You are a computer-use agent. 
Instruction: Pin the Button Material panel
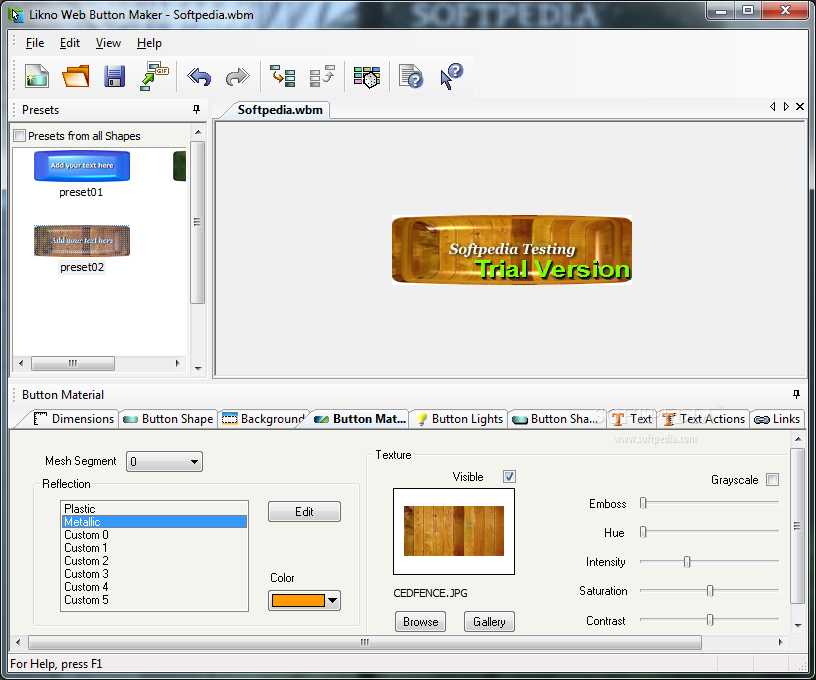(x=796, y=394)
